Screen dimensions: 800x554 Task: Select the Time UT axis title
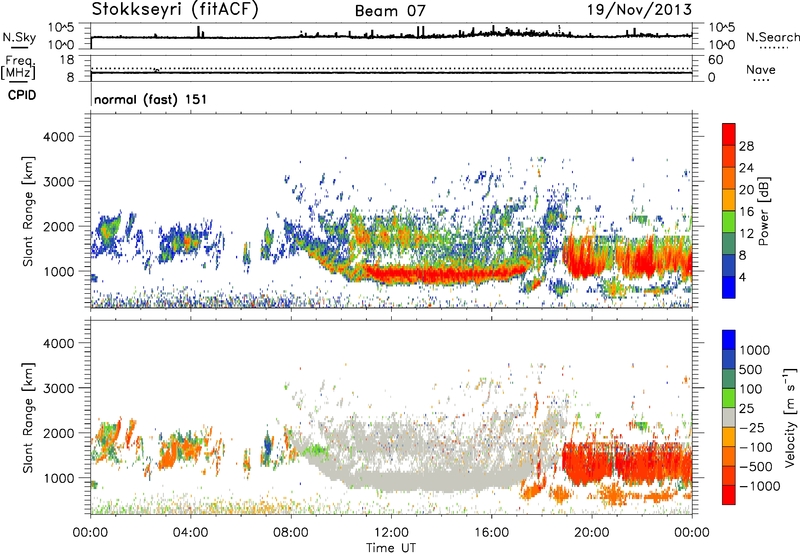click(391, 547)
